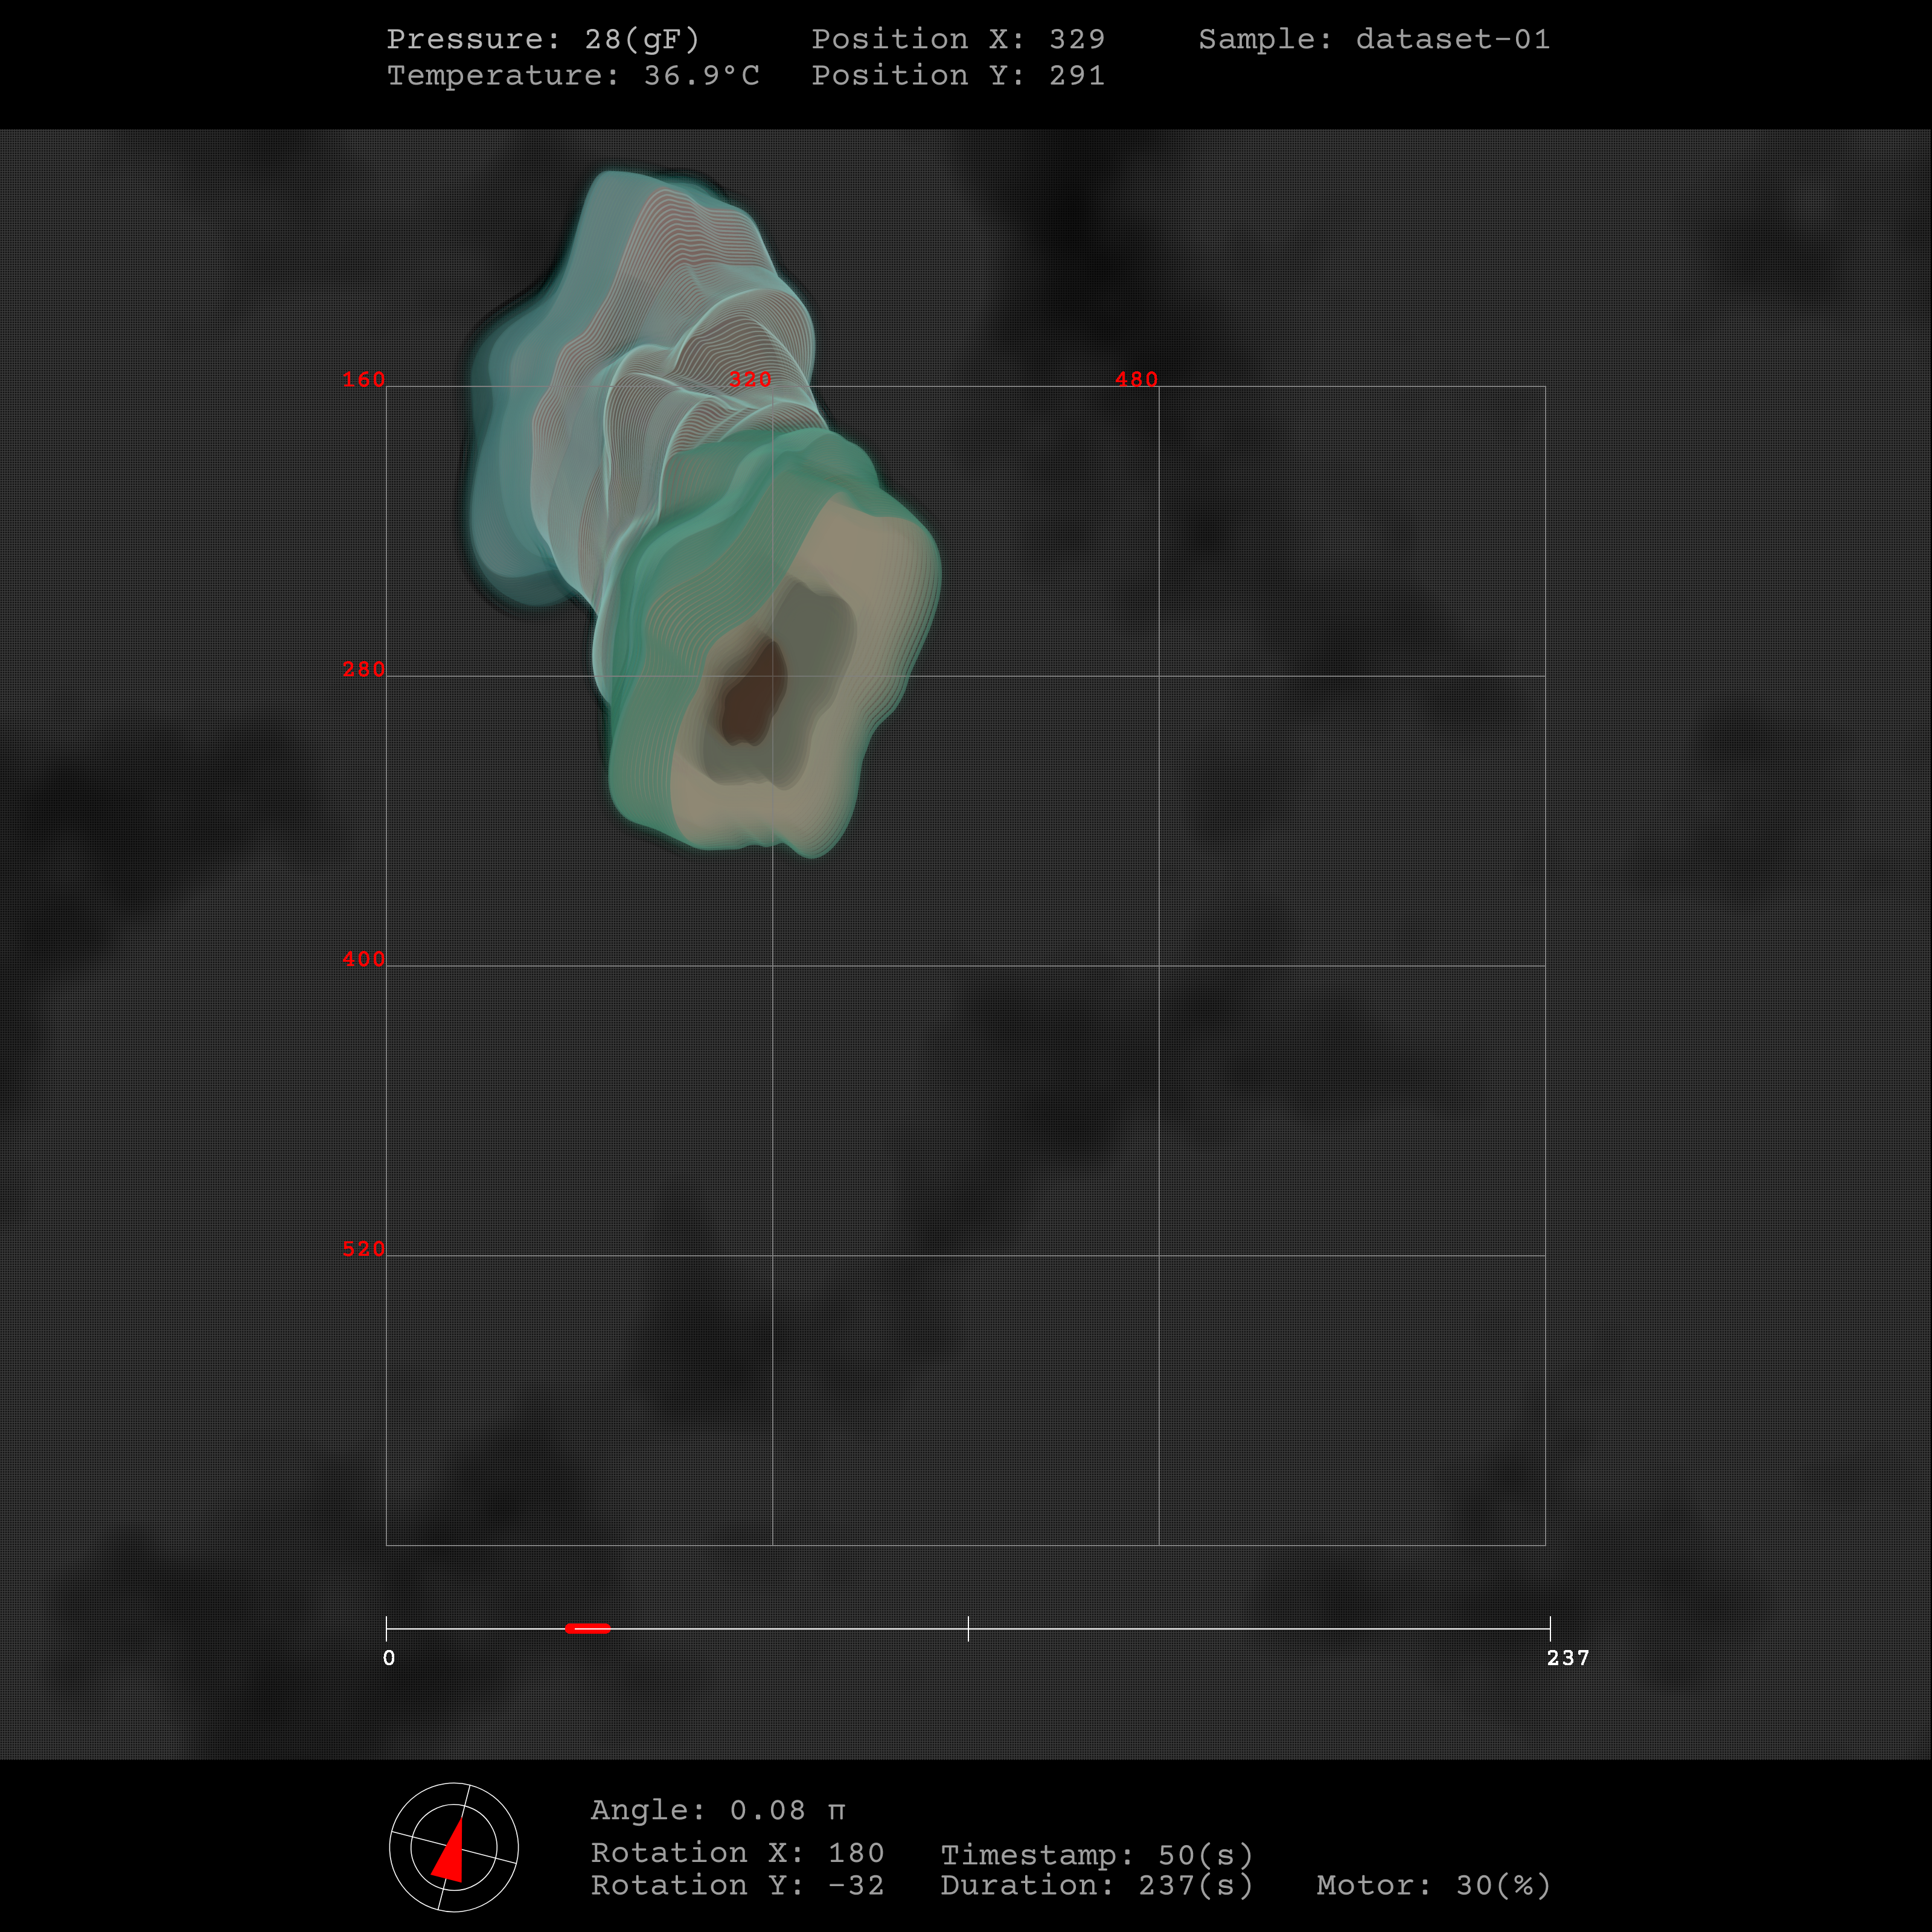The height and width of the screenshot is (1932, 1932).
Task: Click the Motor 30(%) readout
Action: pyautogui.click(x=1433, y=1885)
